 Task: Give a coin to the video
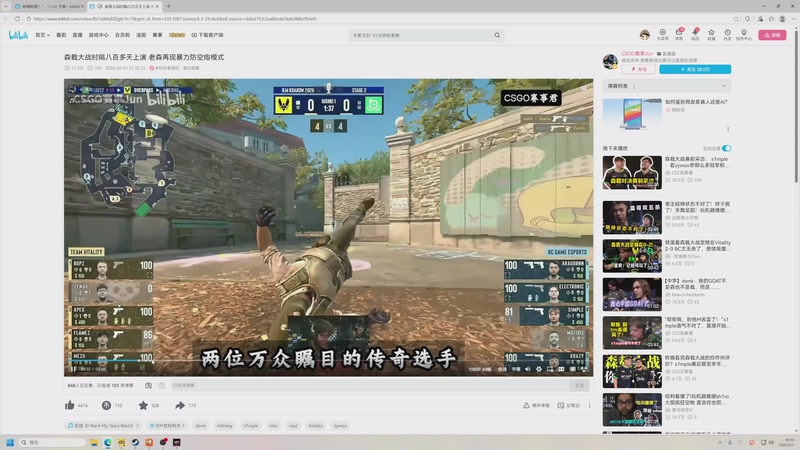pyautogui.click(x=106, y=405)
